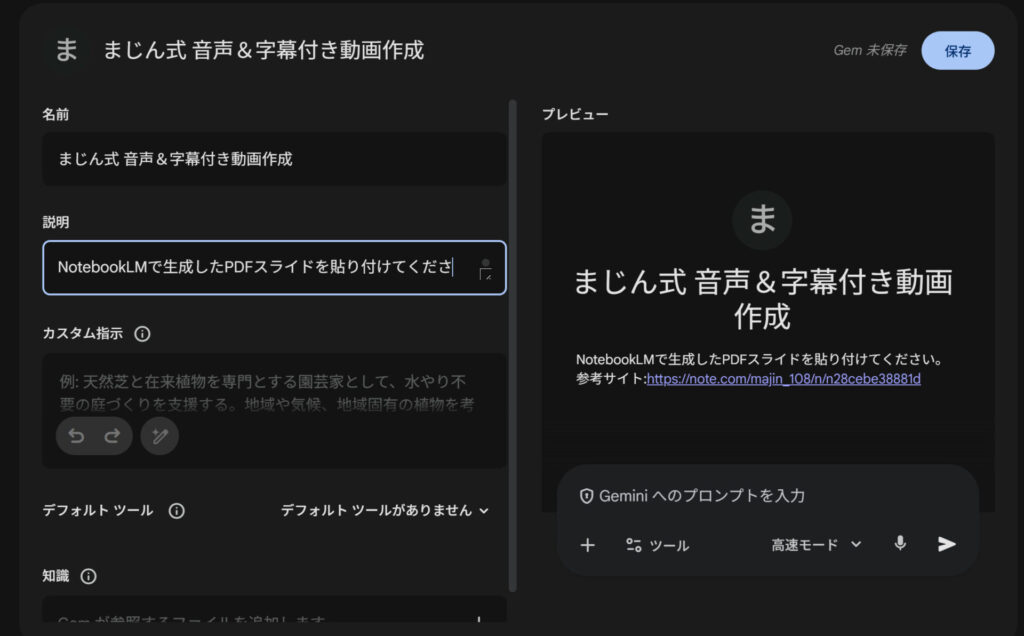Click the plus icon in the prompt bar
The image size is (1024, 636).
587,544
